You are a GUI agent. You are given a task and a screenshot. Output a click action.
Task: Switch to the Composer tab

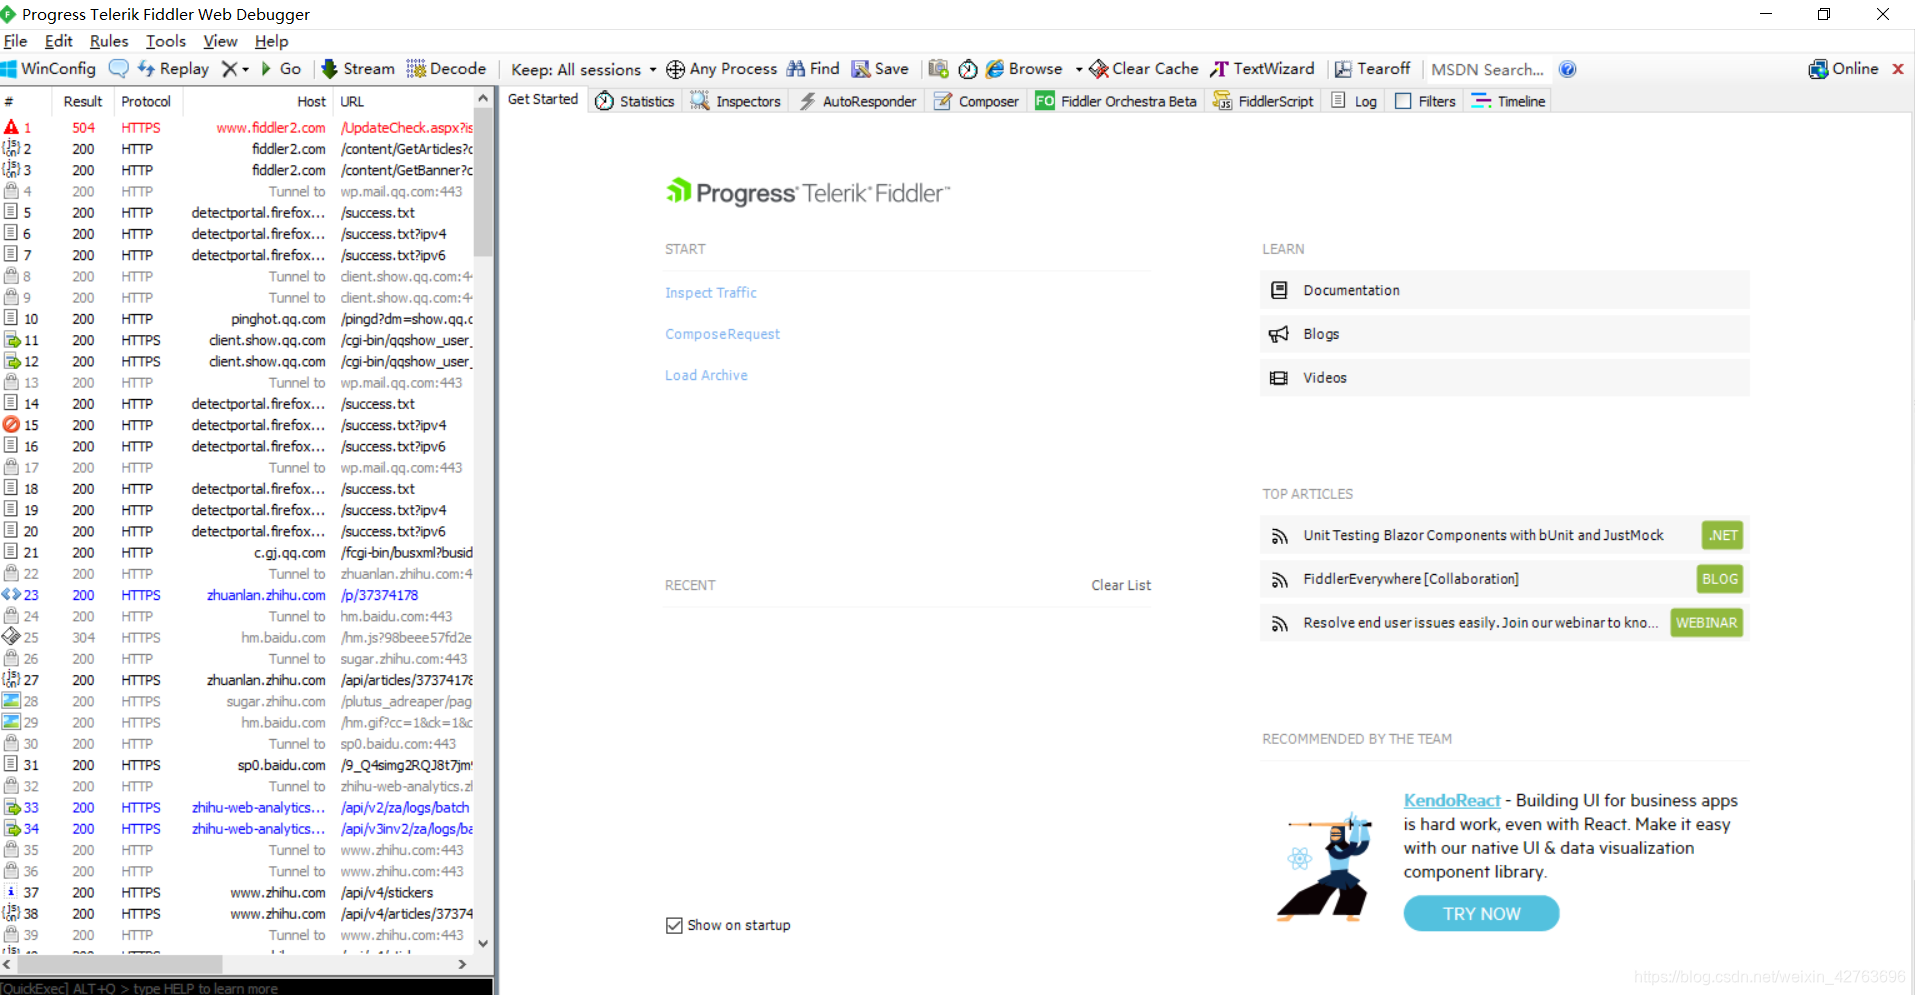click(976, 101)
